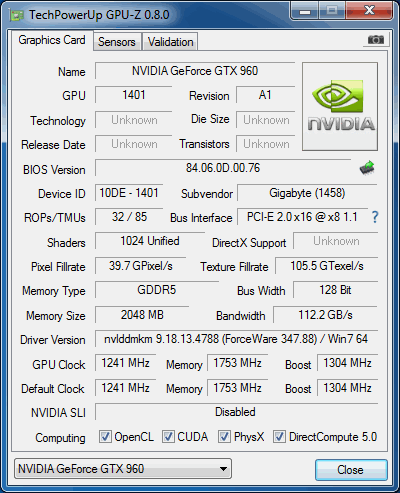The width and height of the screenshot is (400, 493).
Task: Click the Die Size field showing Unknown
Action: [x=266, y=120]
